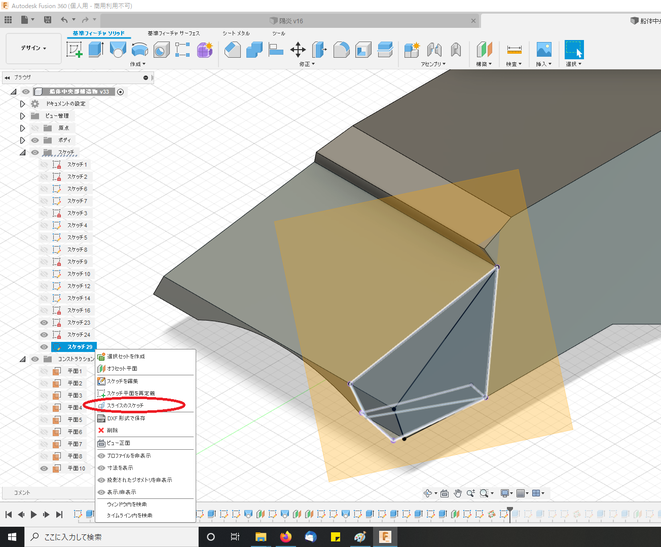Select the Sweep tool icon
This screenshot has height=547, width=661.
(140, 50)
